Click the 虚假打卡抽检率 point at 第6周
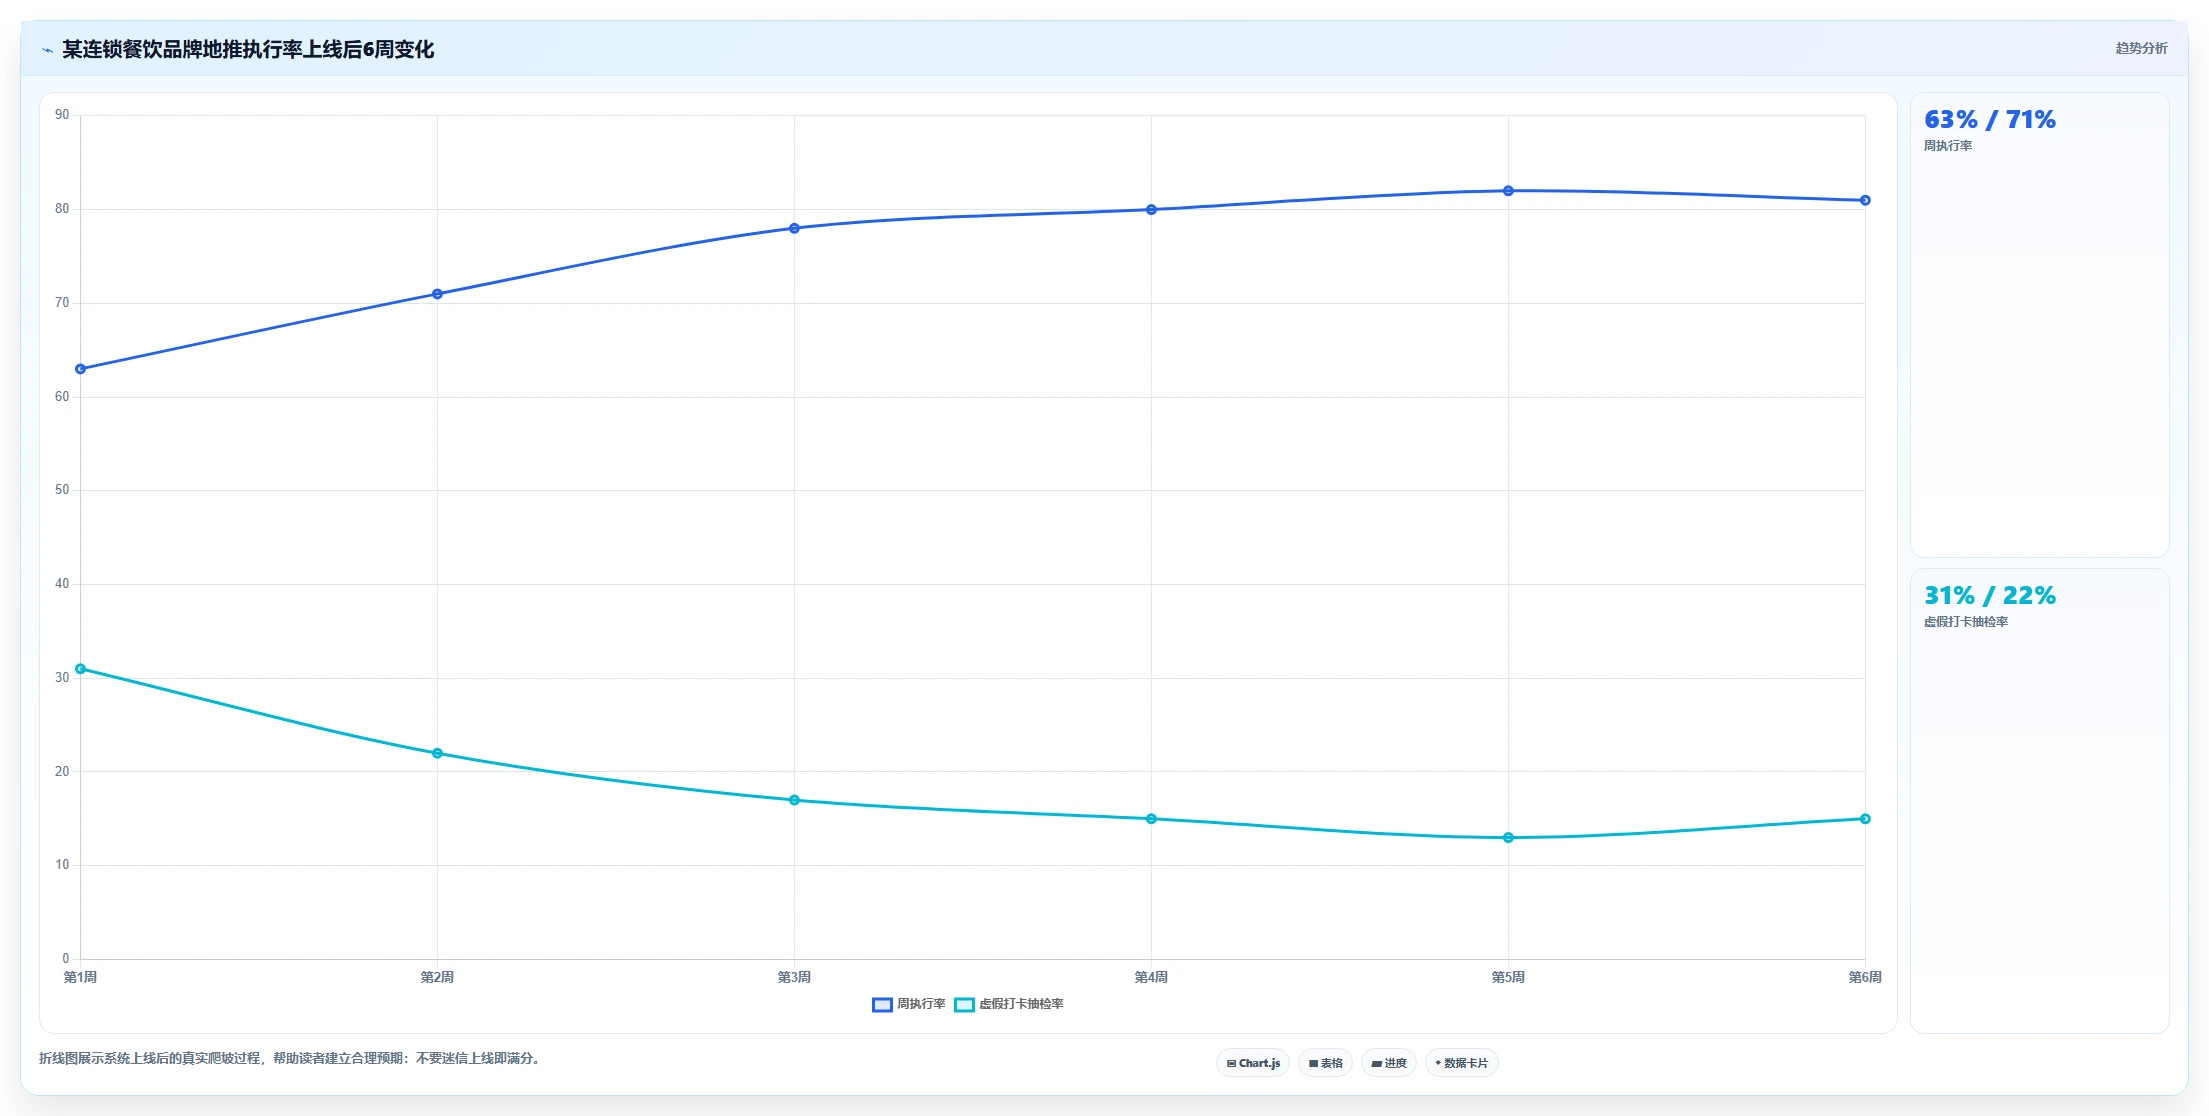Viewport: 2209px width, 1116px height. [x=1865, y=819]
